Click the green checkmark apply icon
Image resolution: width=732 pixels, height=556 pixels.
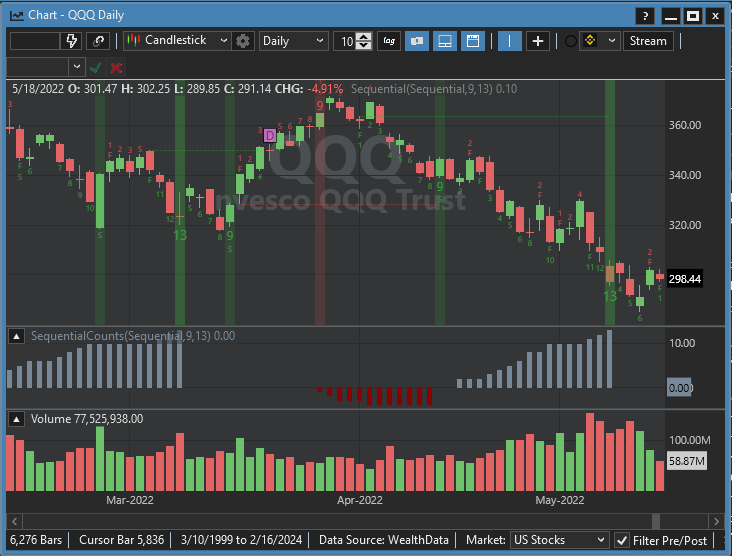[96, 67]
